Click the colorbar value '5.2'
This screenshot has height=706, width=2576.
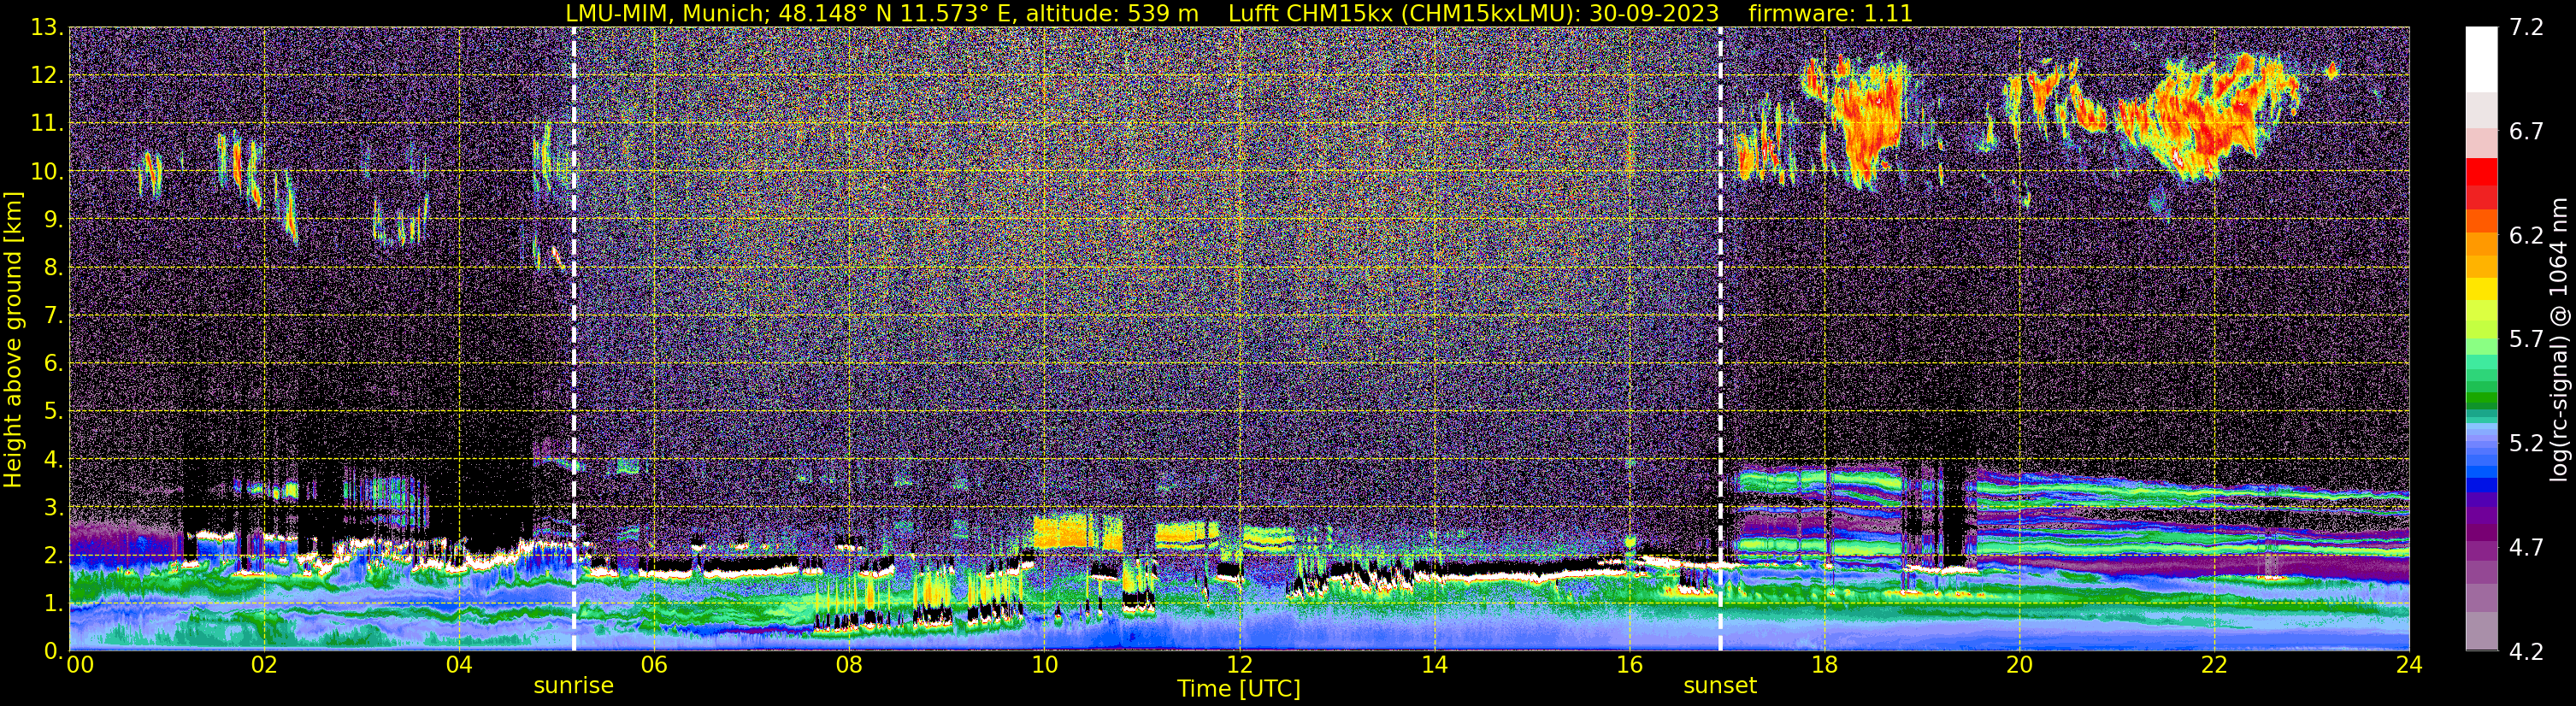click(x=2526, y=444)
